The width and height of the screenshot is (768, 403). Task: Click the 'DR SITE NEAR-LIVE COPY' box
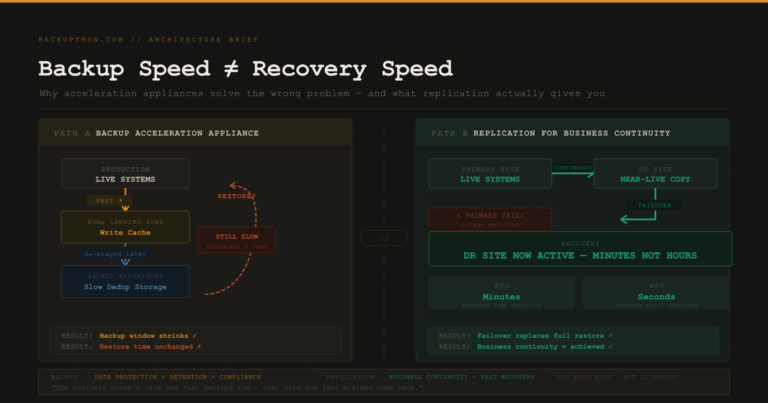pyautogui.click(x=655, y=173)
